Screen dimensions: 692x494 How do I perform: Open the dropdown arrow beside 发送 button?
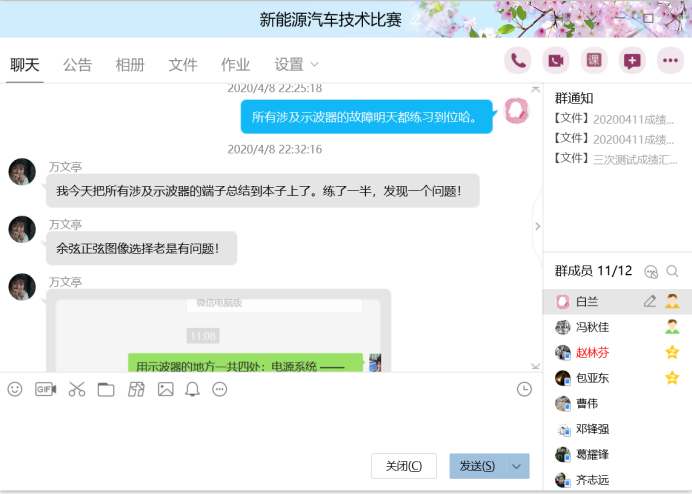tap(517, 466)
